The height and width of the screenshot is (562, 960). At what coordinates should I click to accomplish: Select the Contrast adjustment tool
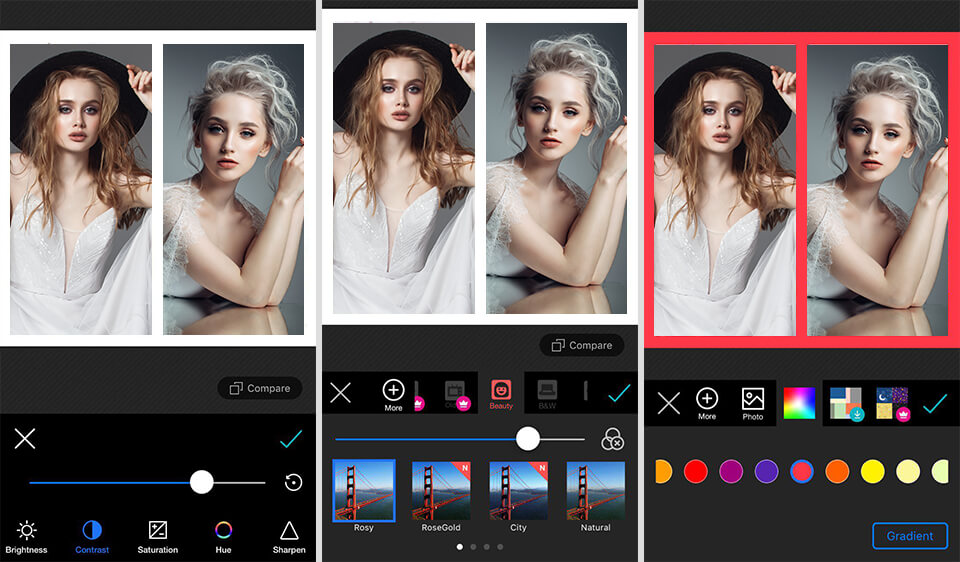92,537
